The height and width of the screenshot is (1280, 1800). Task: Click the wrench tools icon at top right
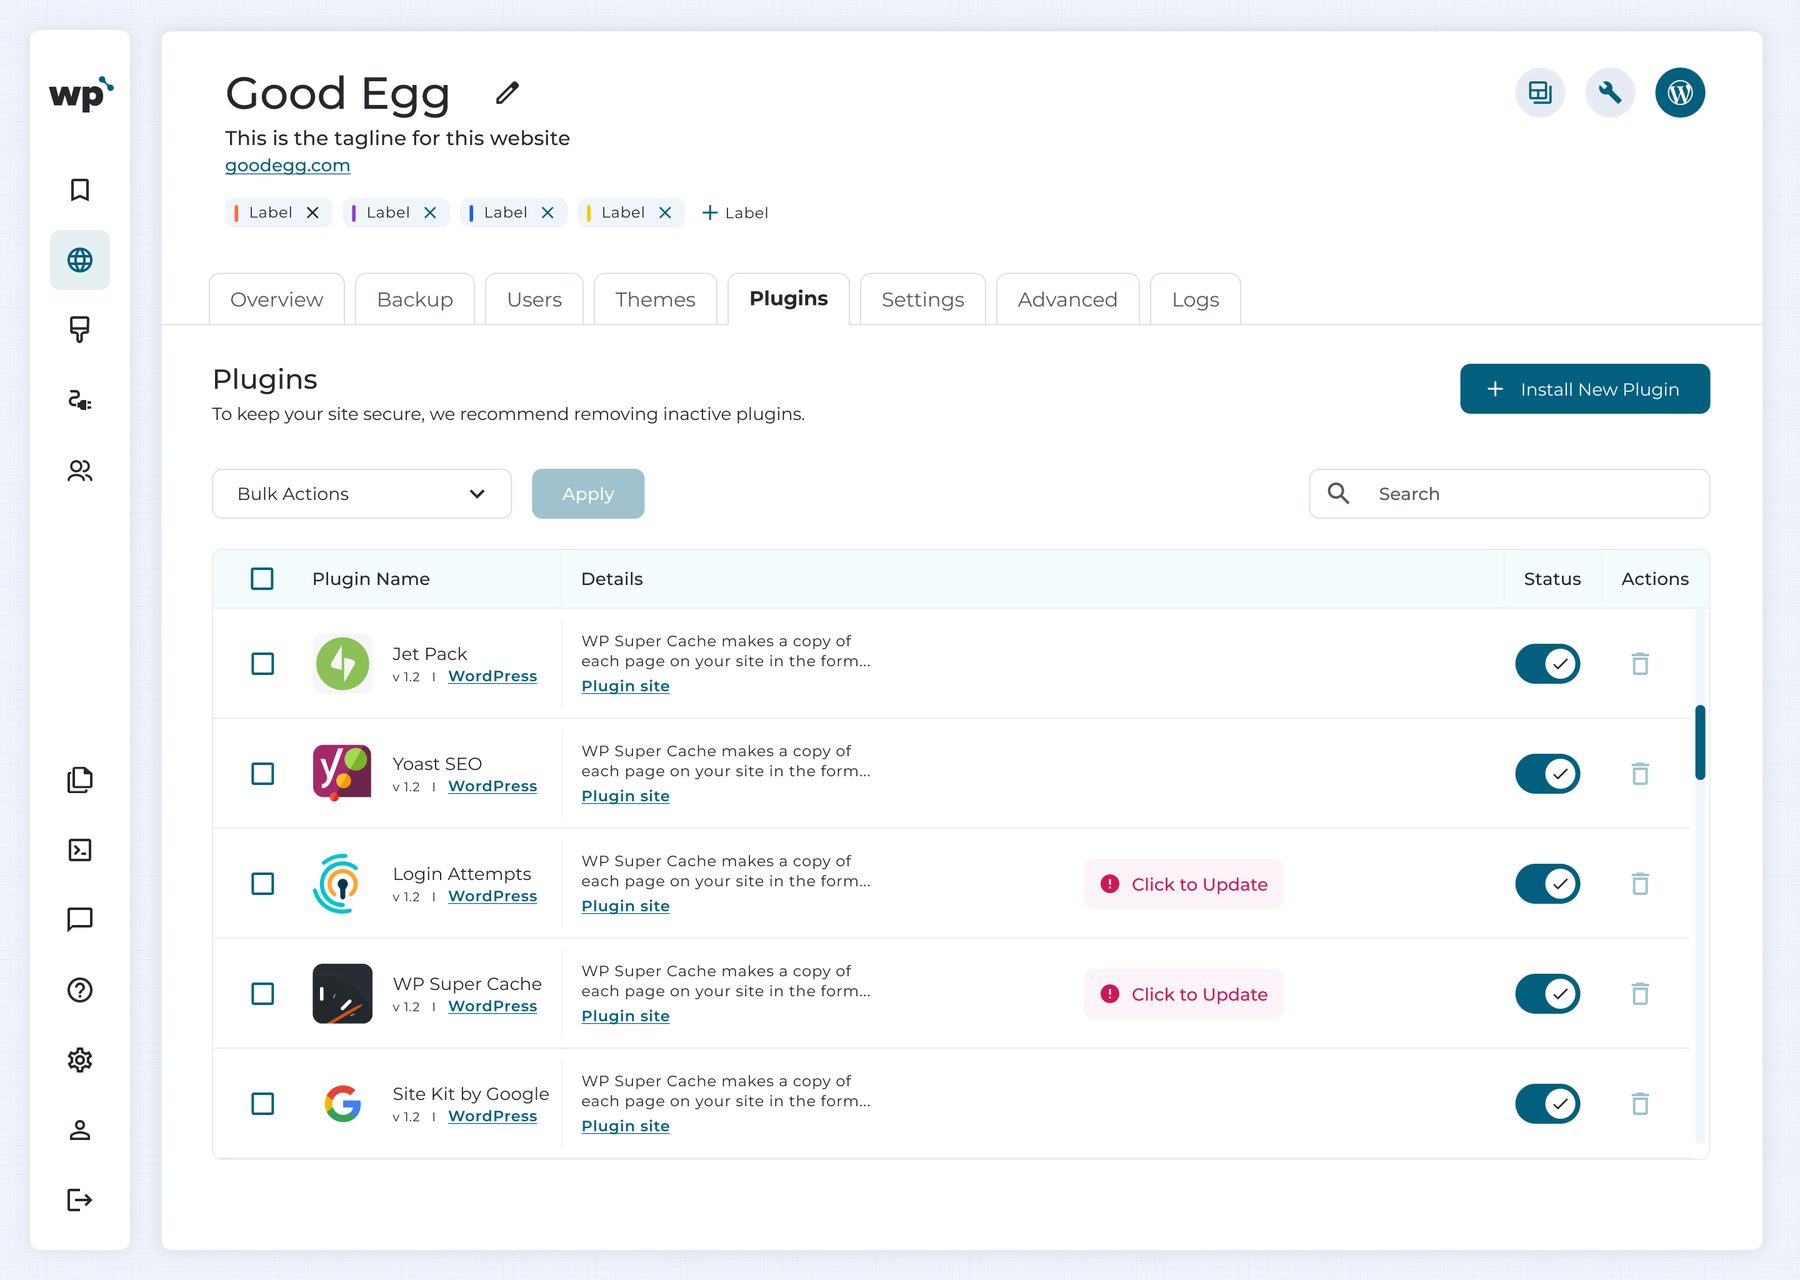[x=1610, y=93]
